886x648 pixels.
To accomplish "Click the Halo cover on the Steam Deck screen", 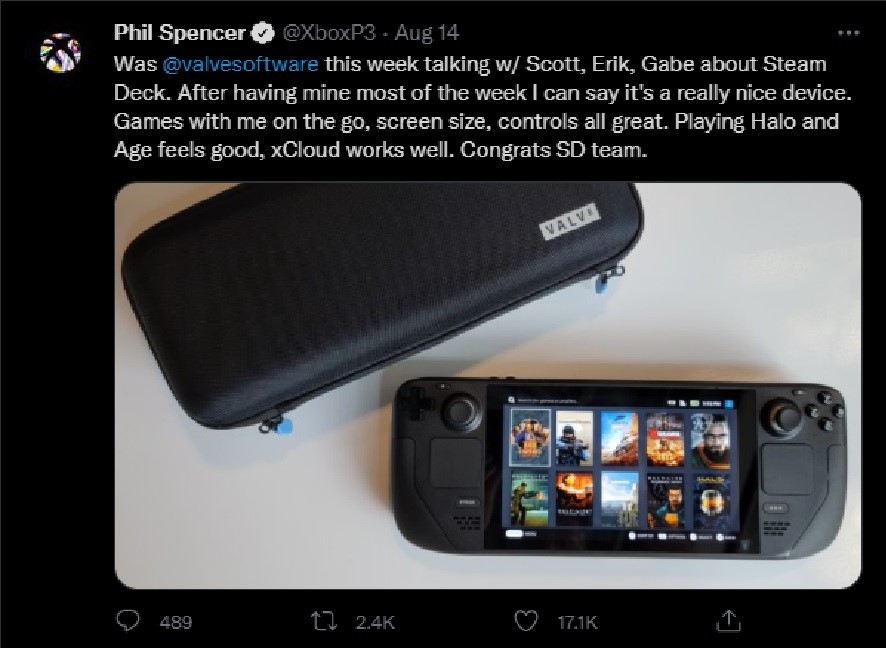I will tap(712, 502).
